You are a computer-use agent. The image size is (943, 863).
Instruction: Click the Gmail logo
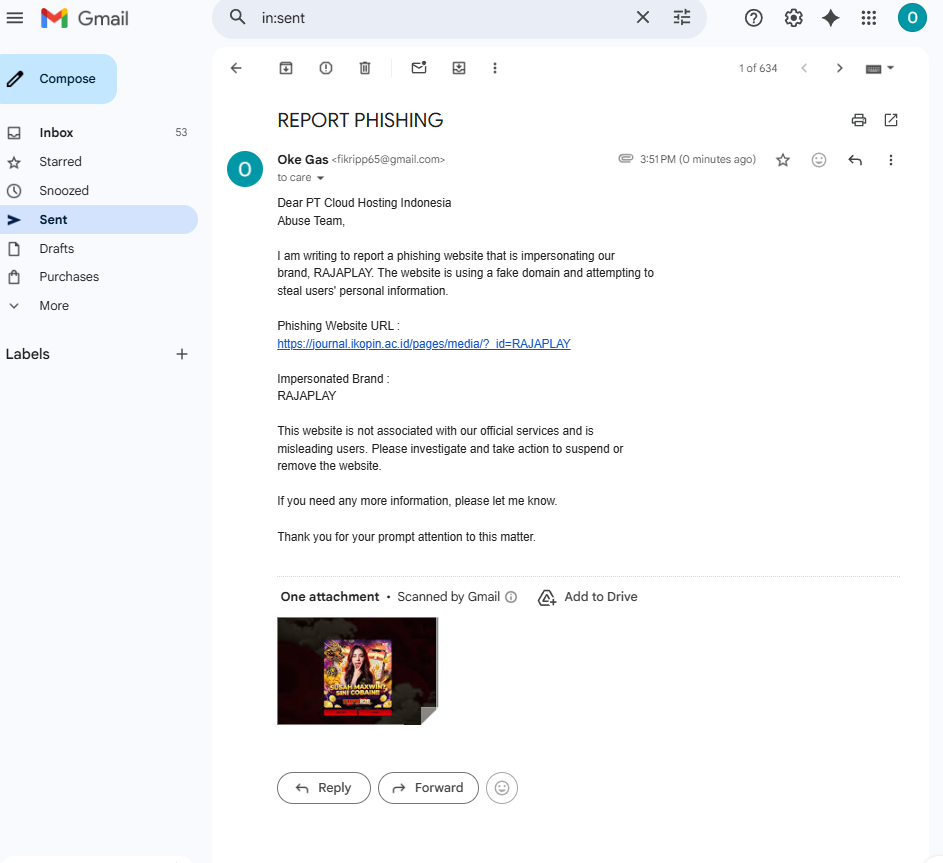(x=85, y=19)
